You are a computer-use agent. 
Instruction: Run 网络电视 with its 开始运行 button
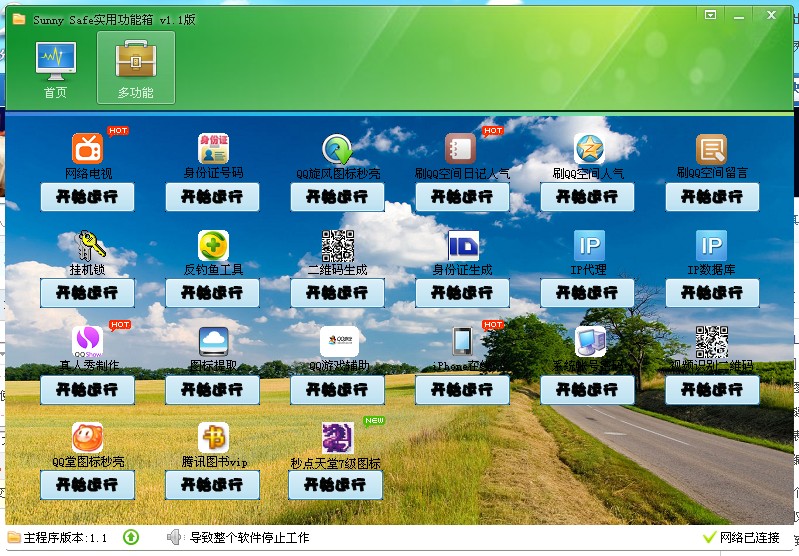coord(87,197)
